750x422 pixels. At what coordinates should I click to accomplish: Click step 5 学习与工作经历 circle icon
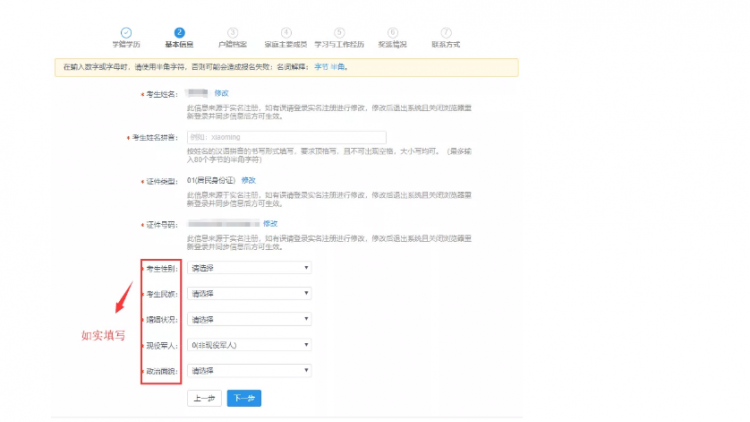point(340,33)
